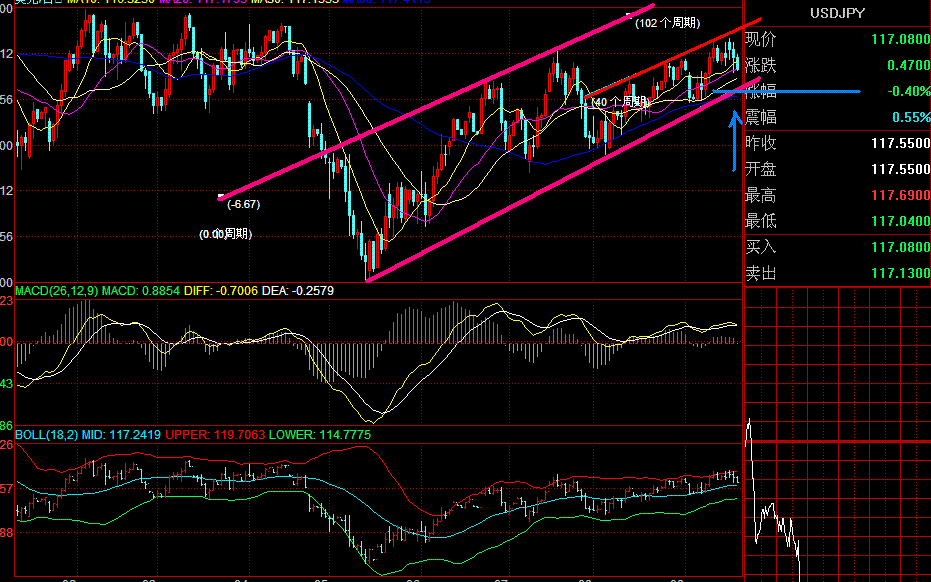Select the MID: 117.2419 reading

pyautogui.click(x=121, y=435)
